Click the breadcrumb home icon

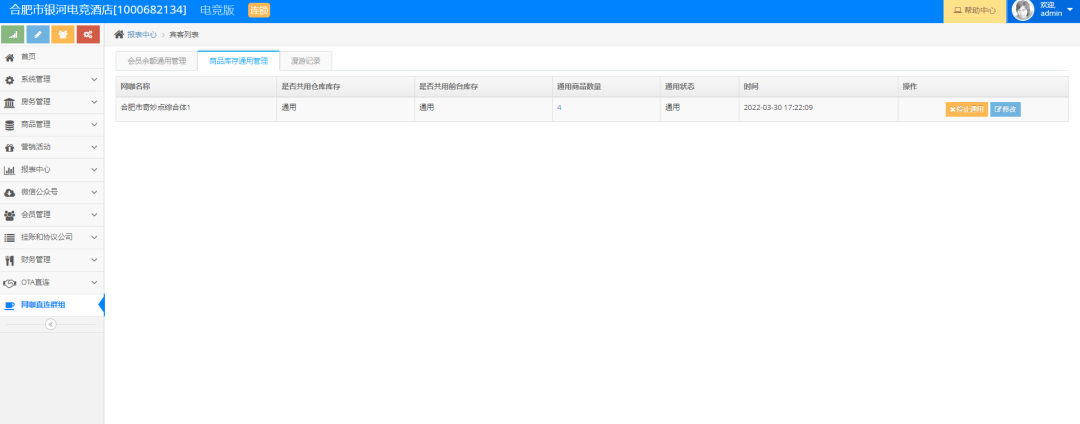119,34
